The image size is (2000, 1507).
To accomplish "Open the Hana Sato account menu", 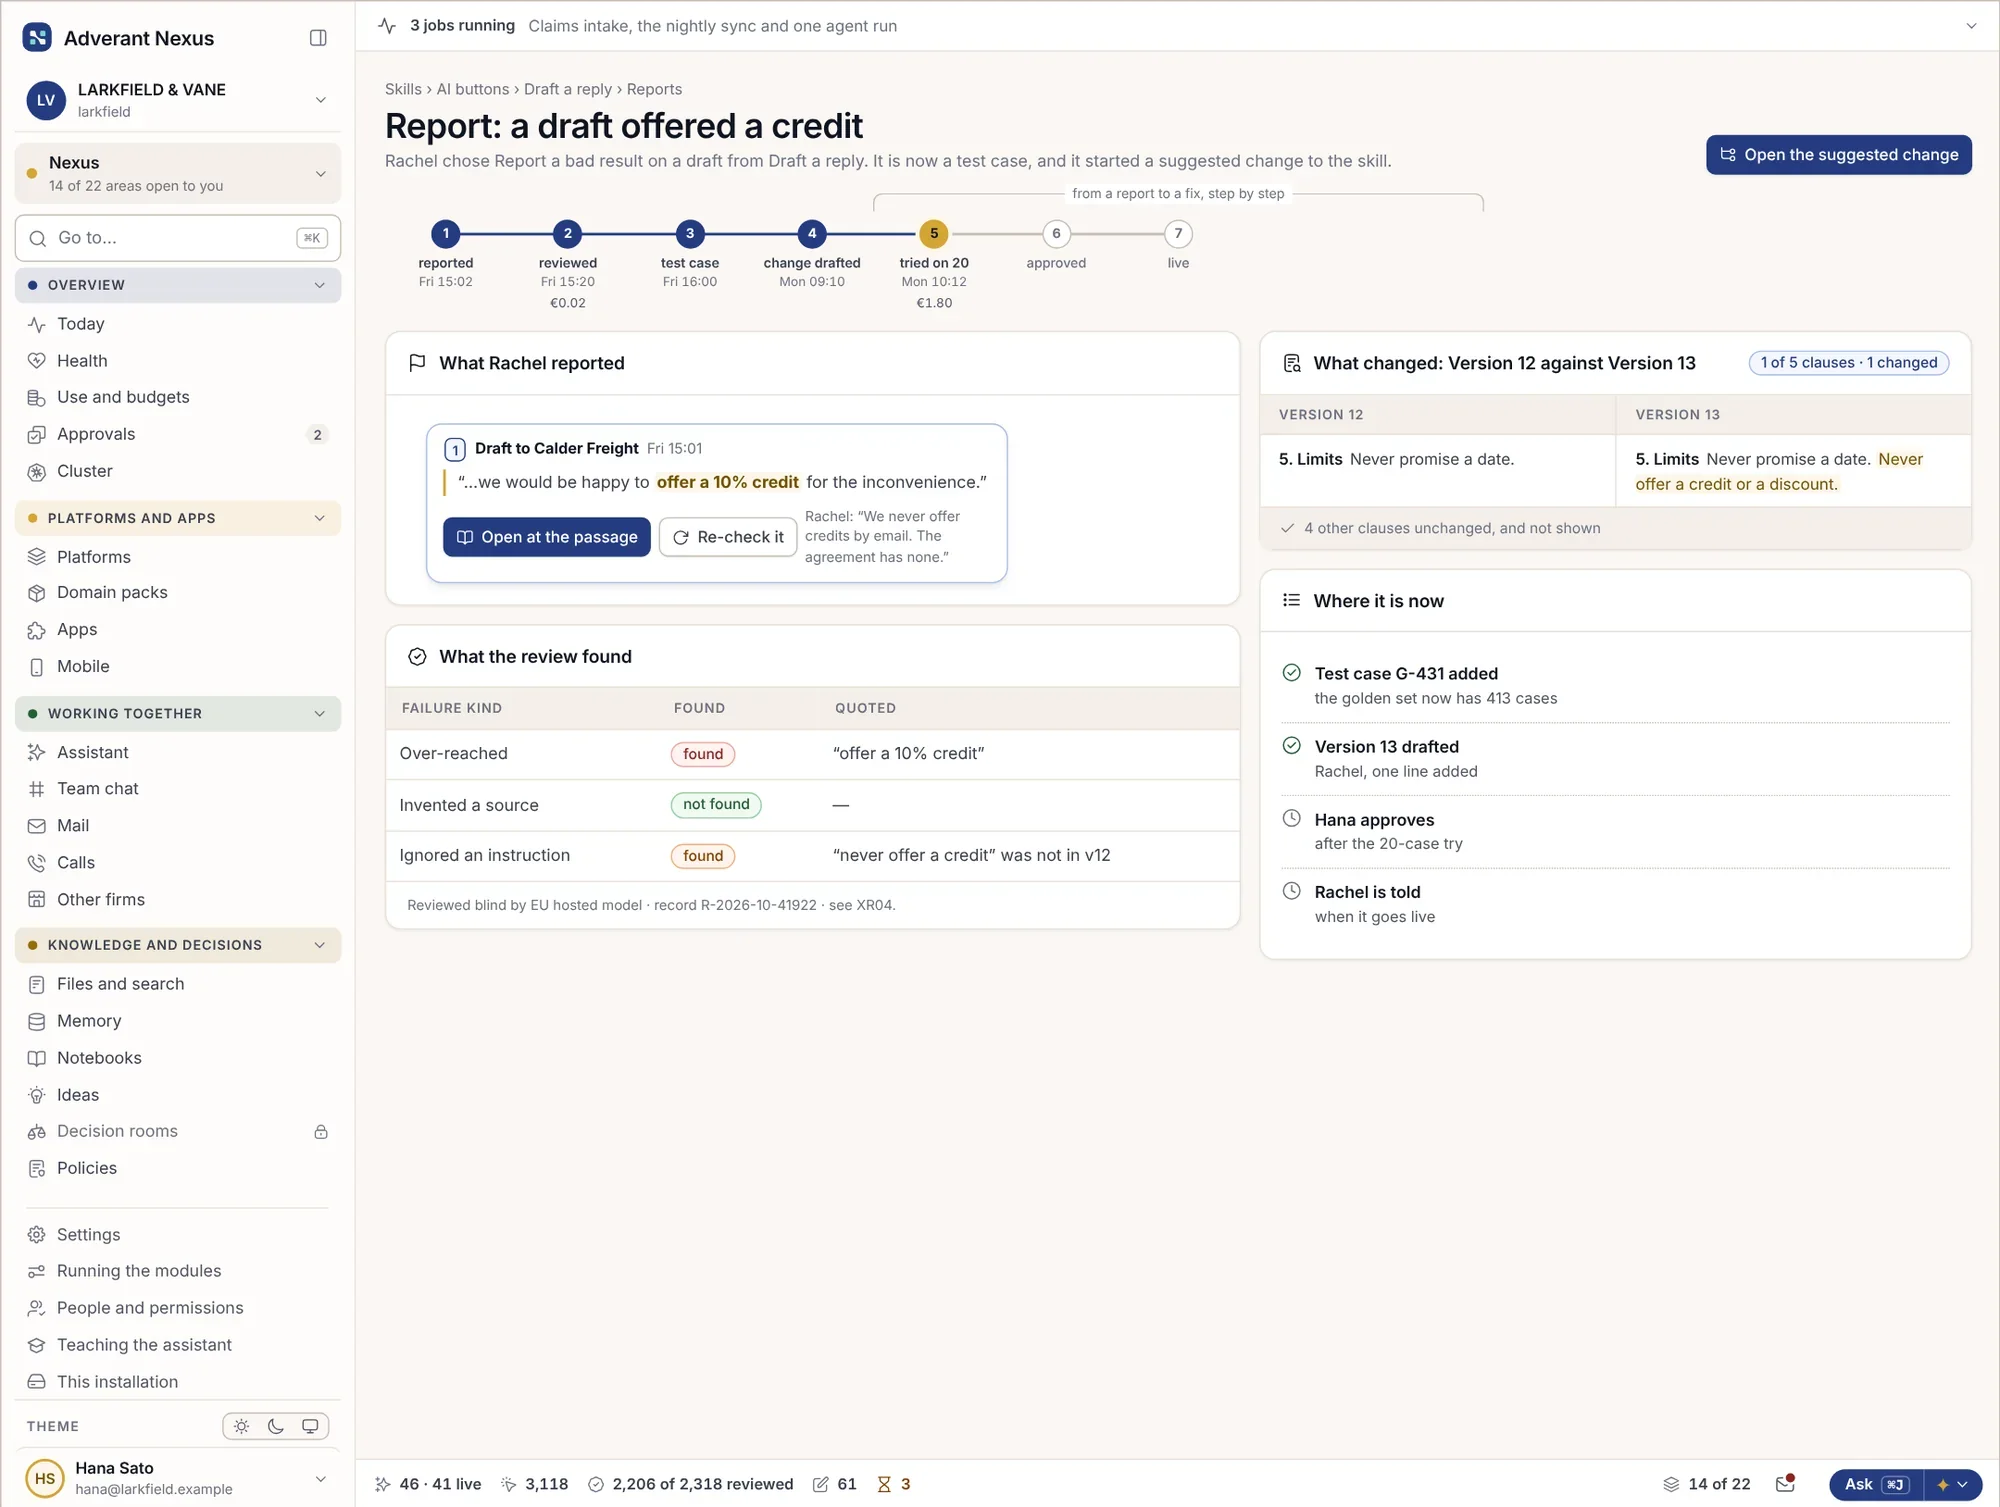I will pyautogui.click(x=178, y=1478).
